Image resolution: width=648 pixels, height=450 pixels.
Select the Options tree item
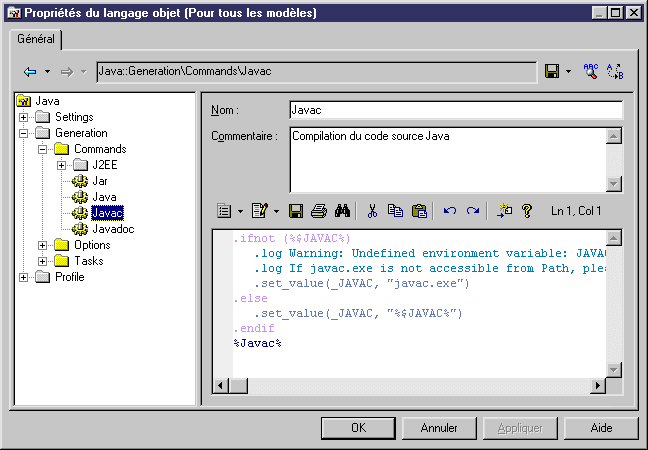pos(92,245)
